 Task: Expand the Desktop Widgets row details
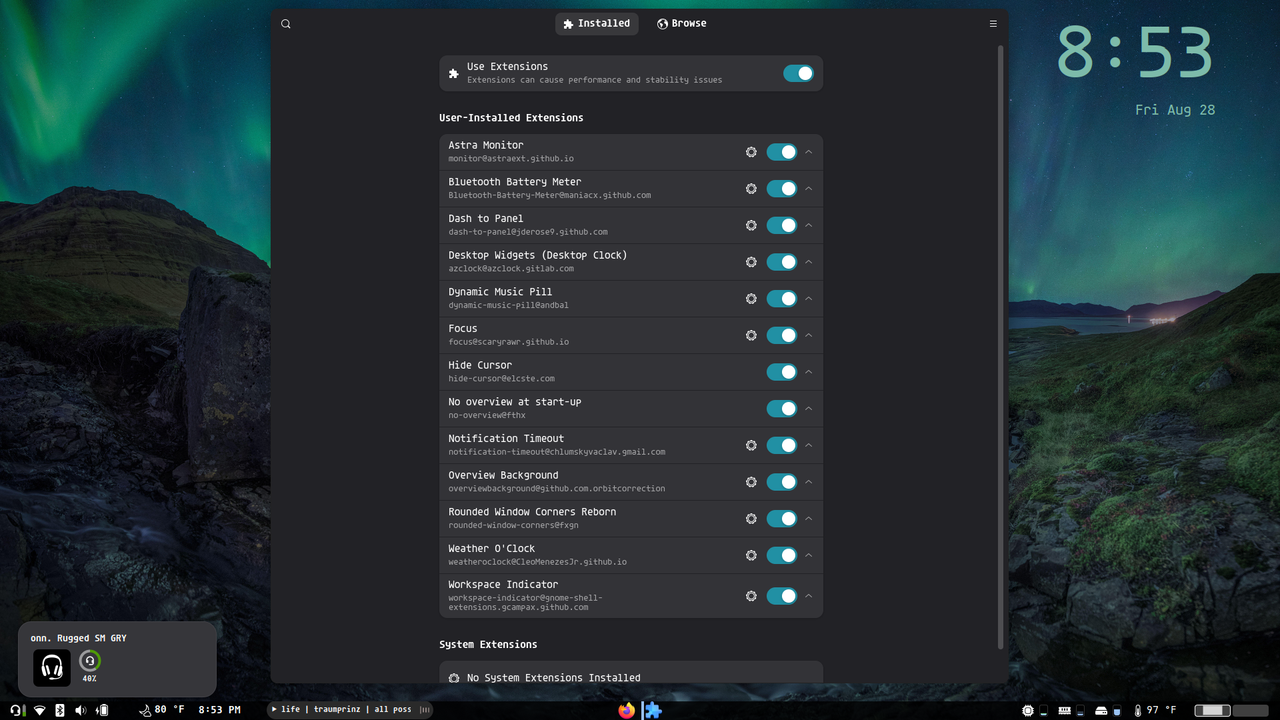click(809, 262)
